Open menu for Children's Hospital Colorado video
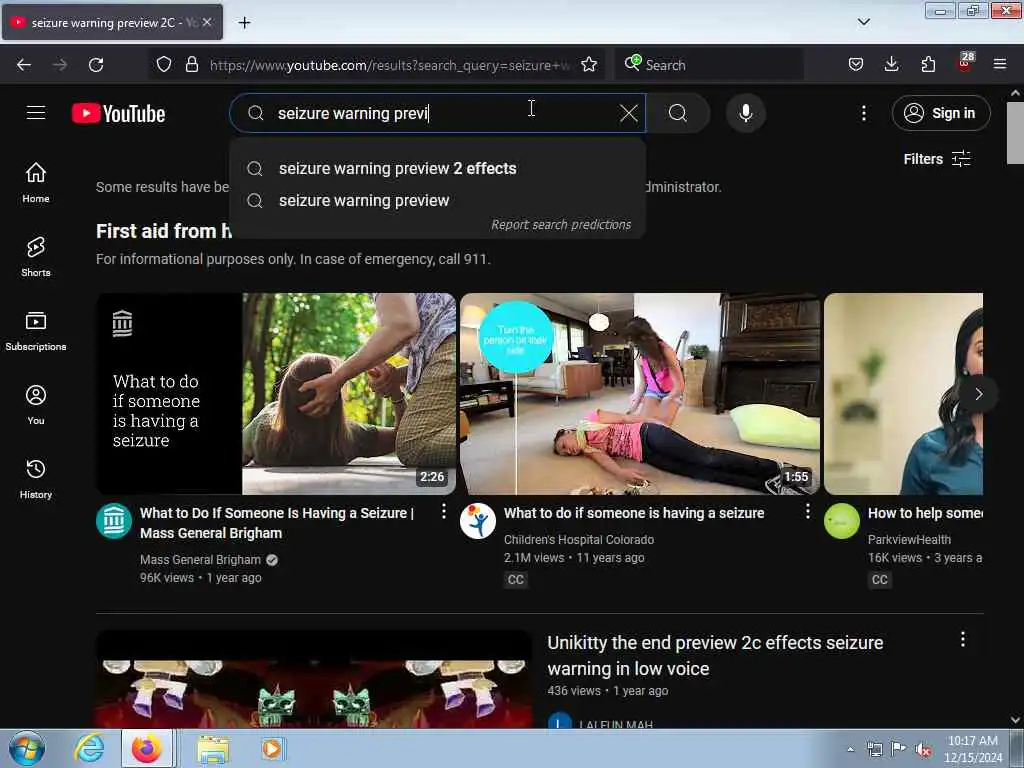1024x768 pixels. [x=808, y=511]
